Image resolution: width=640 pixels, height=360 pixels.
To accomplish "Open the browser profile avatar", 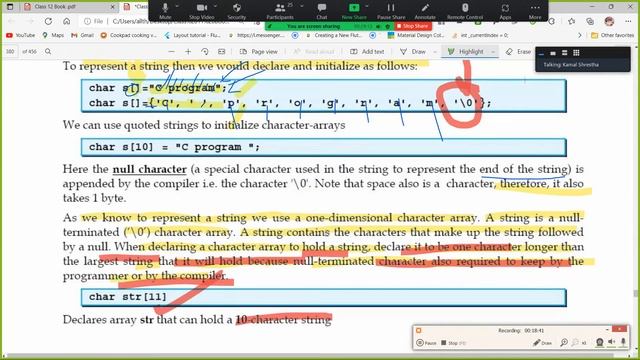I will [x=609, y=21].
